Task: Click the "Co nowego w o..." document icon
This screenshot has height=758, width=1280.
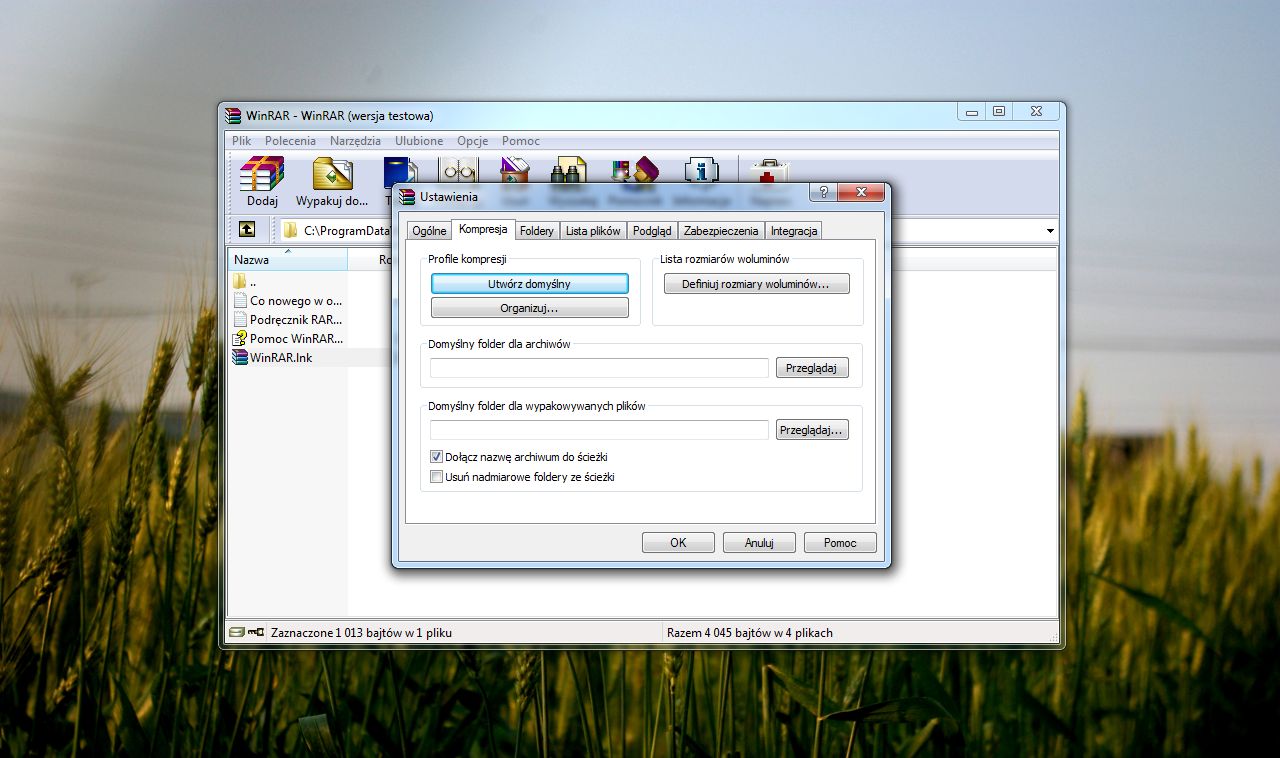Action: 239,300
